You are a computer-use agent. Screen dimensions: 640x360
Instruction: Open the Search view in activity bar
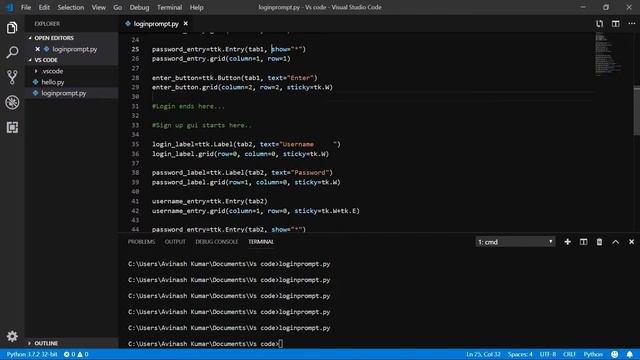(12, 52)
